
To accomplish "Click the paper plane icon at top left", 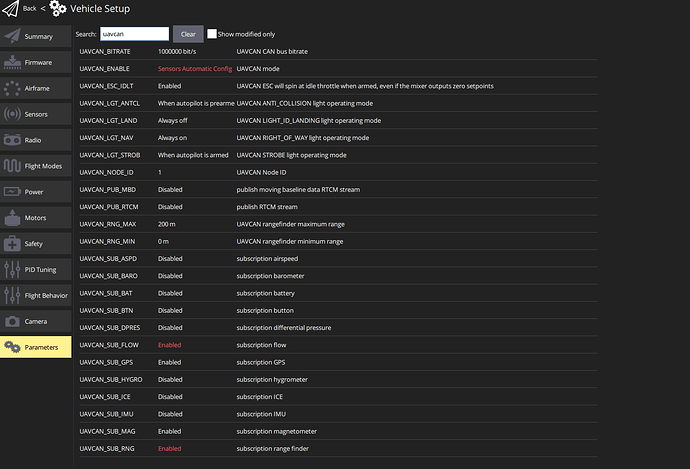I will point(11,8).
